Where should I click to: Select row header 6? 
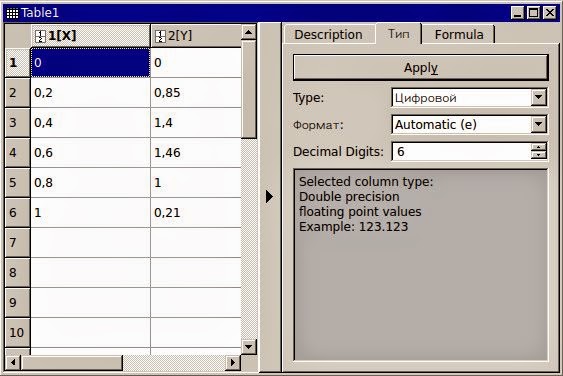tap(18, 213)
